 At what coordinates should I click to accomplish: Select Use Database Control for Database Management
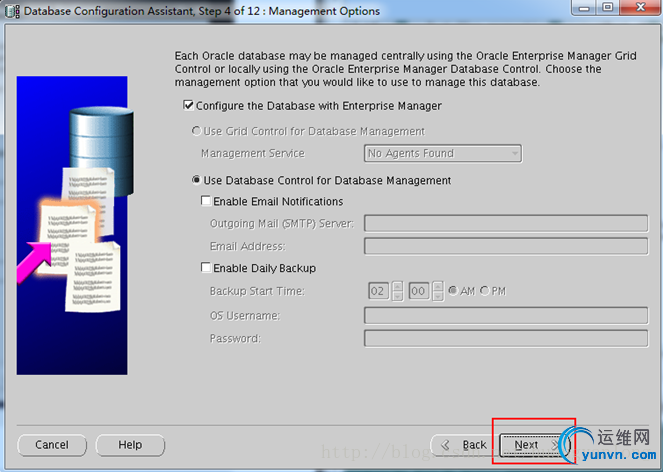(196, 180)
